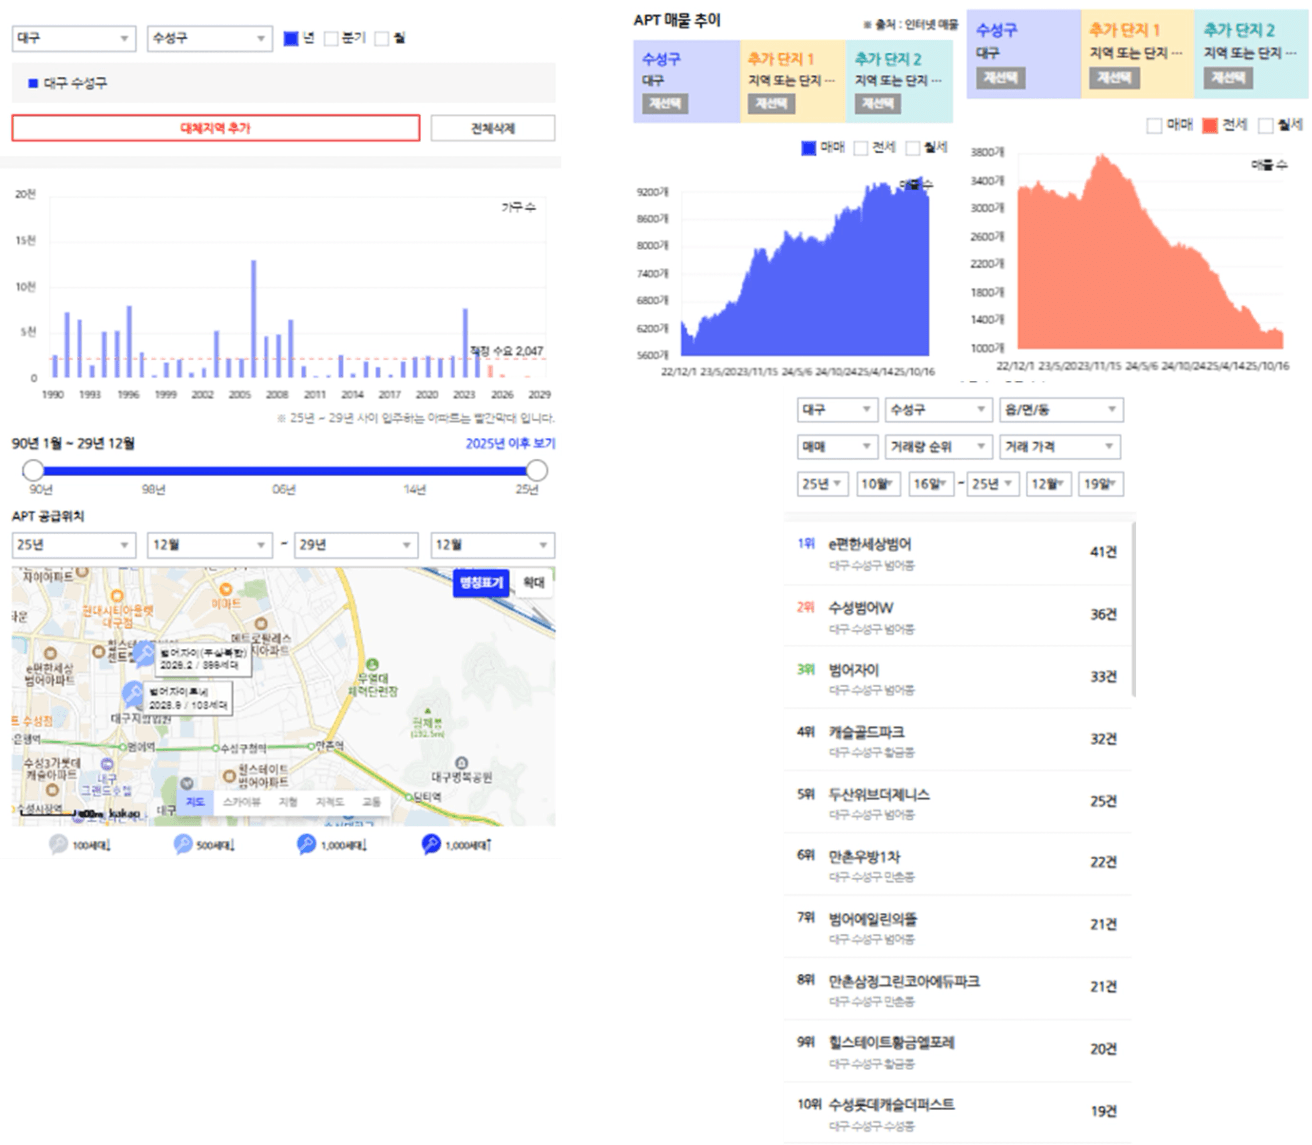The height and width of the screenshot is (1145, 1312).
Task: Check the 분기 period checkbox
Action: click(x=331, y=39)
